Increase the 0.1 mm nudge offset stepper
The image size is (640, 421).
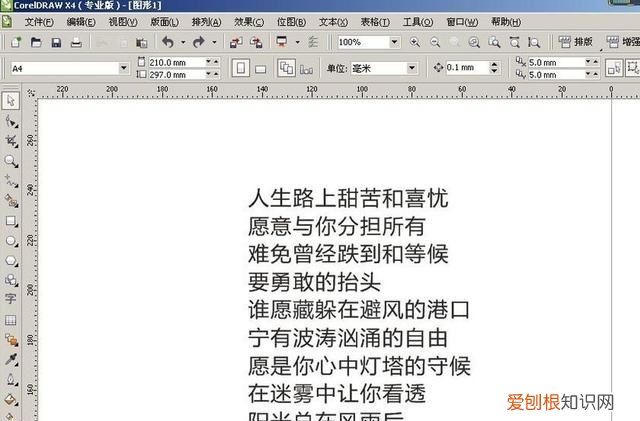tap(494, 64)
